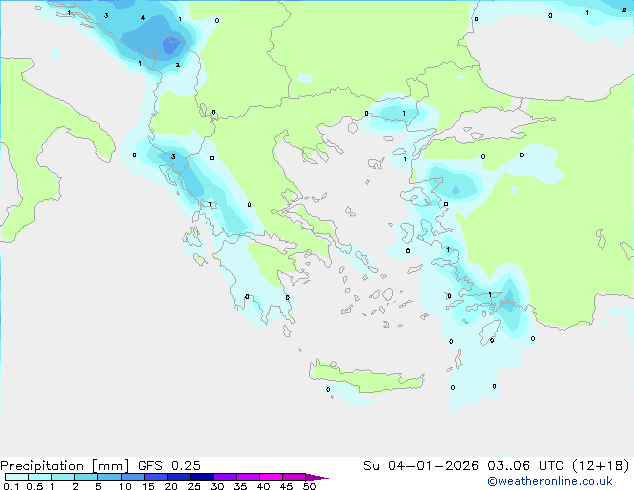Image resolution: width=634 pixels, height=490 pixels.
Task: Click the '25' legend scale label
Action: pos(194,486)
